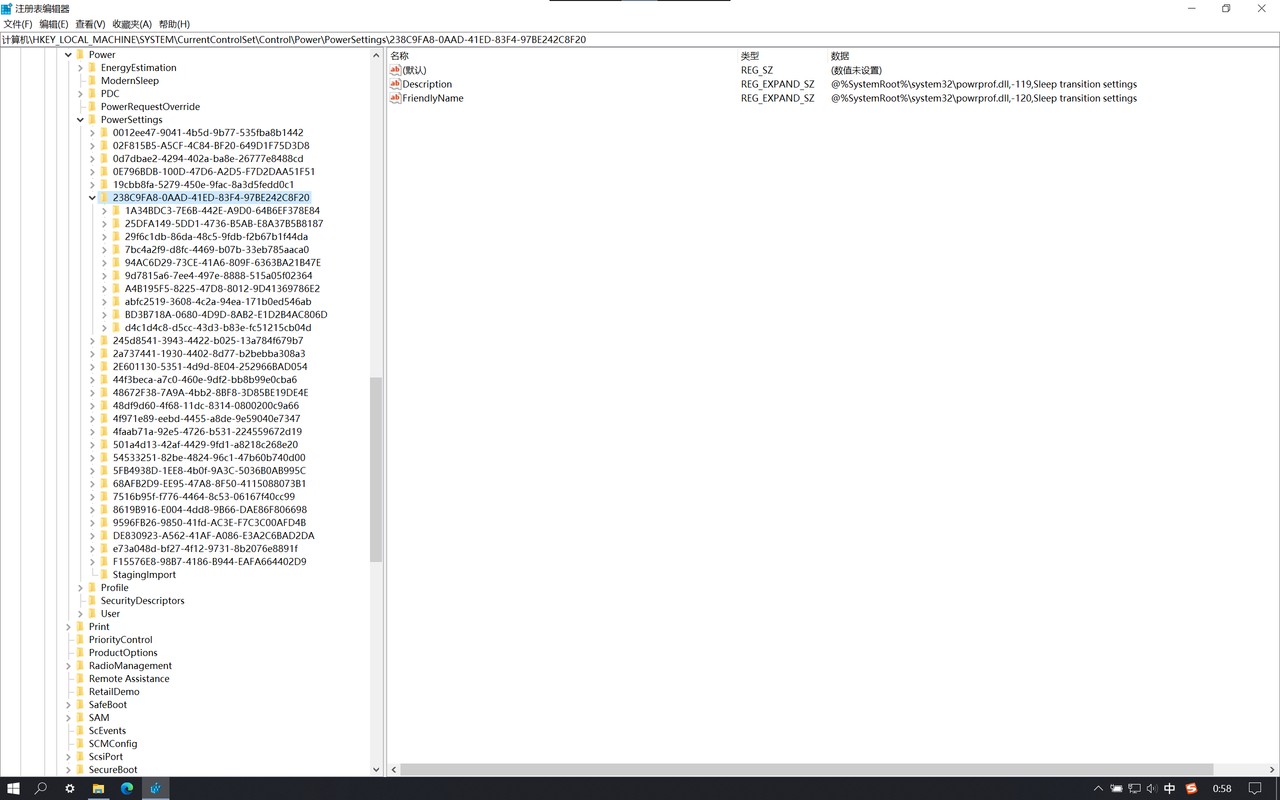Viewport: 1280px width, 800px height.
Task: Click the Registry Editor icon in title bar
Action: coord(7,8)
